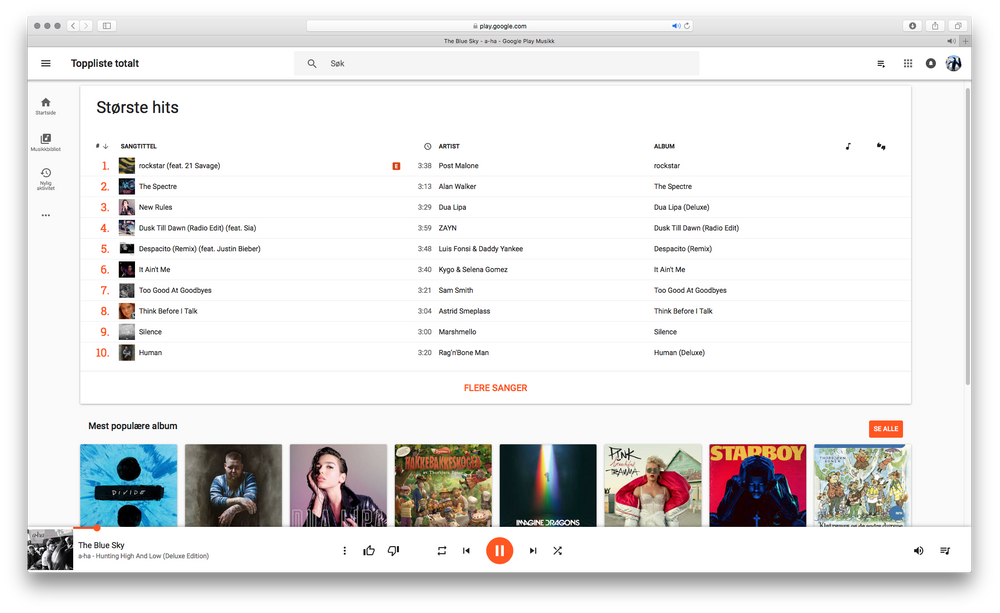
Task: Open Safari downloads
Action: [913, 26]
